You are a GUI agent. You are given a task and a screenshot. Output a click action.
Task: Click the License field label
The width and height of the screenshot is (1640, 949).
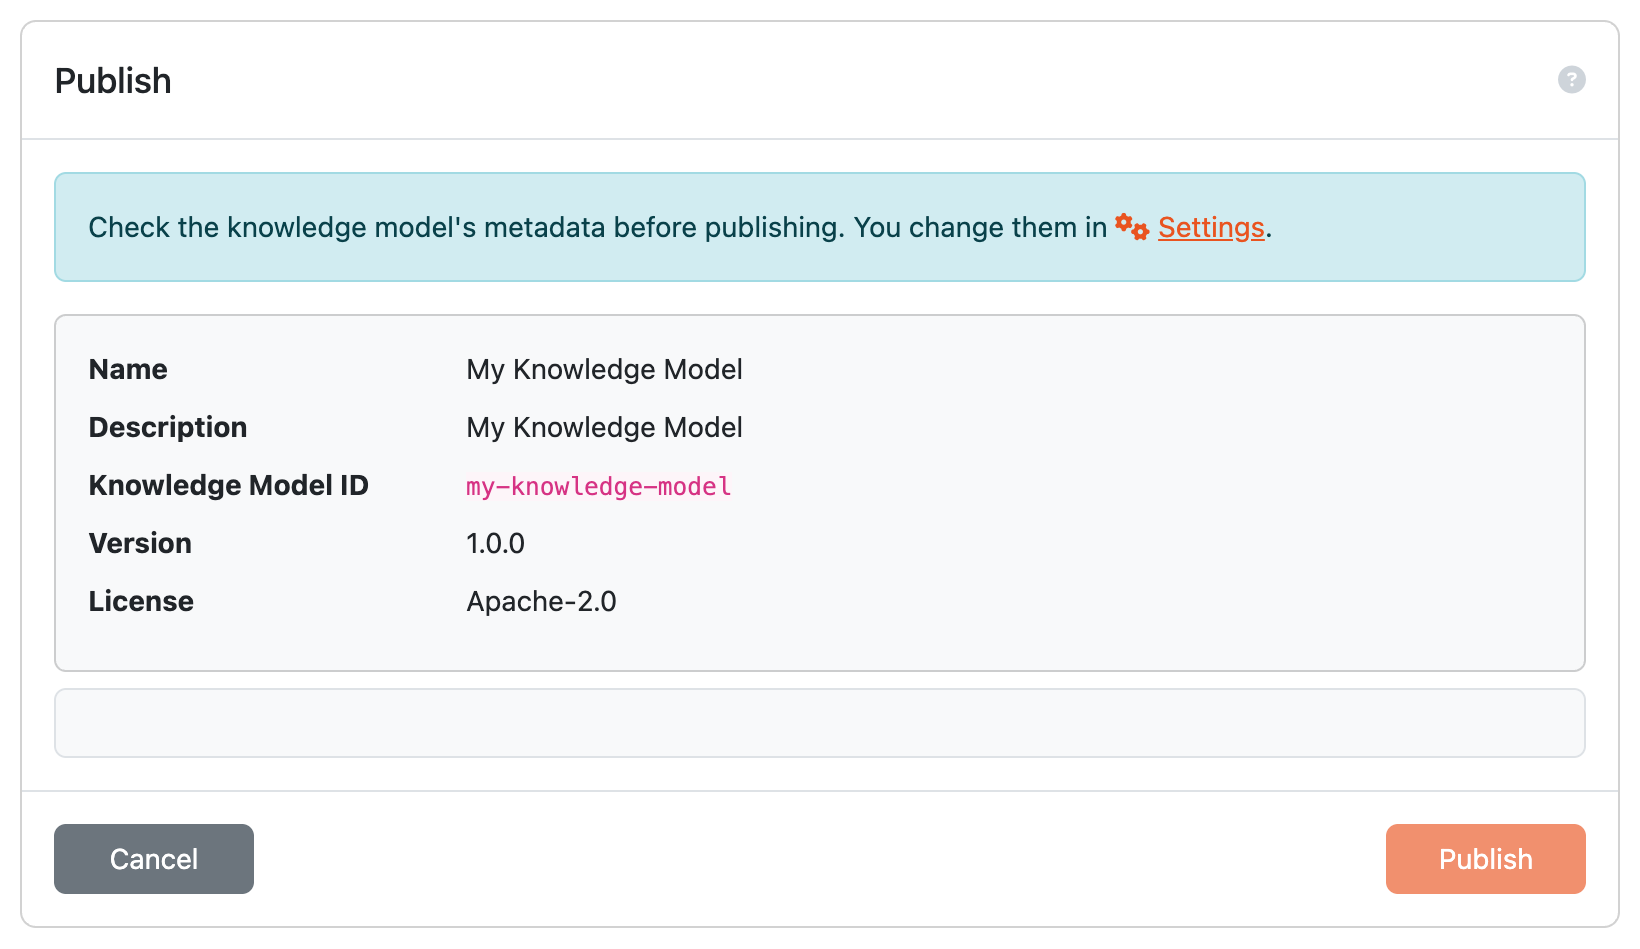click(141, 602)
